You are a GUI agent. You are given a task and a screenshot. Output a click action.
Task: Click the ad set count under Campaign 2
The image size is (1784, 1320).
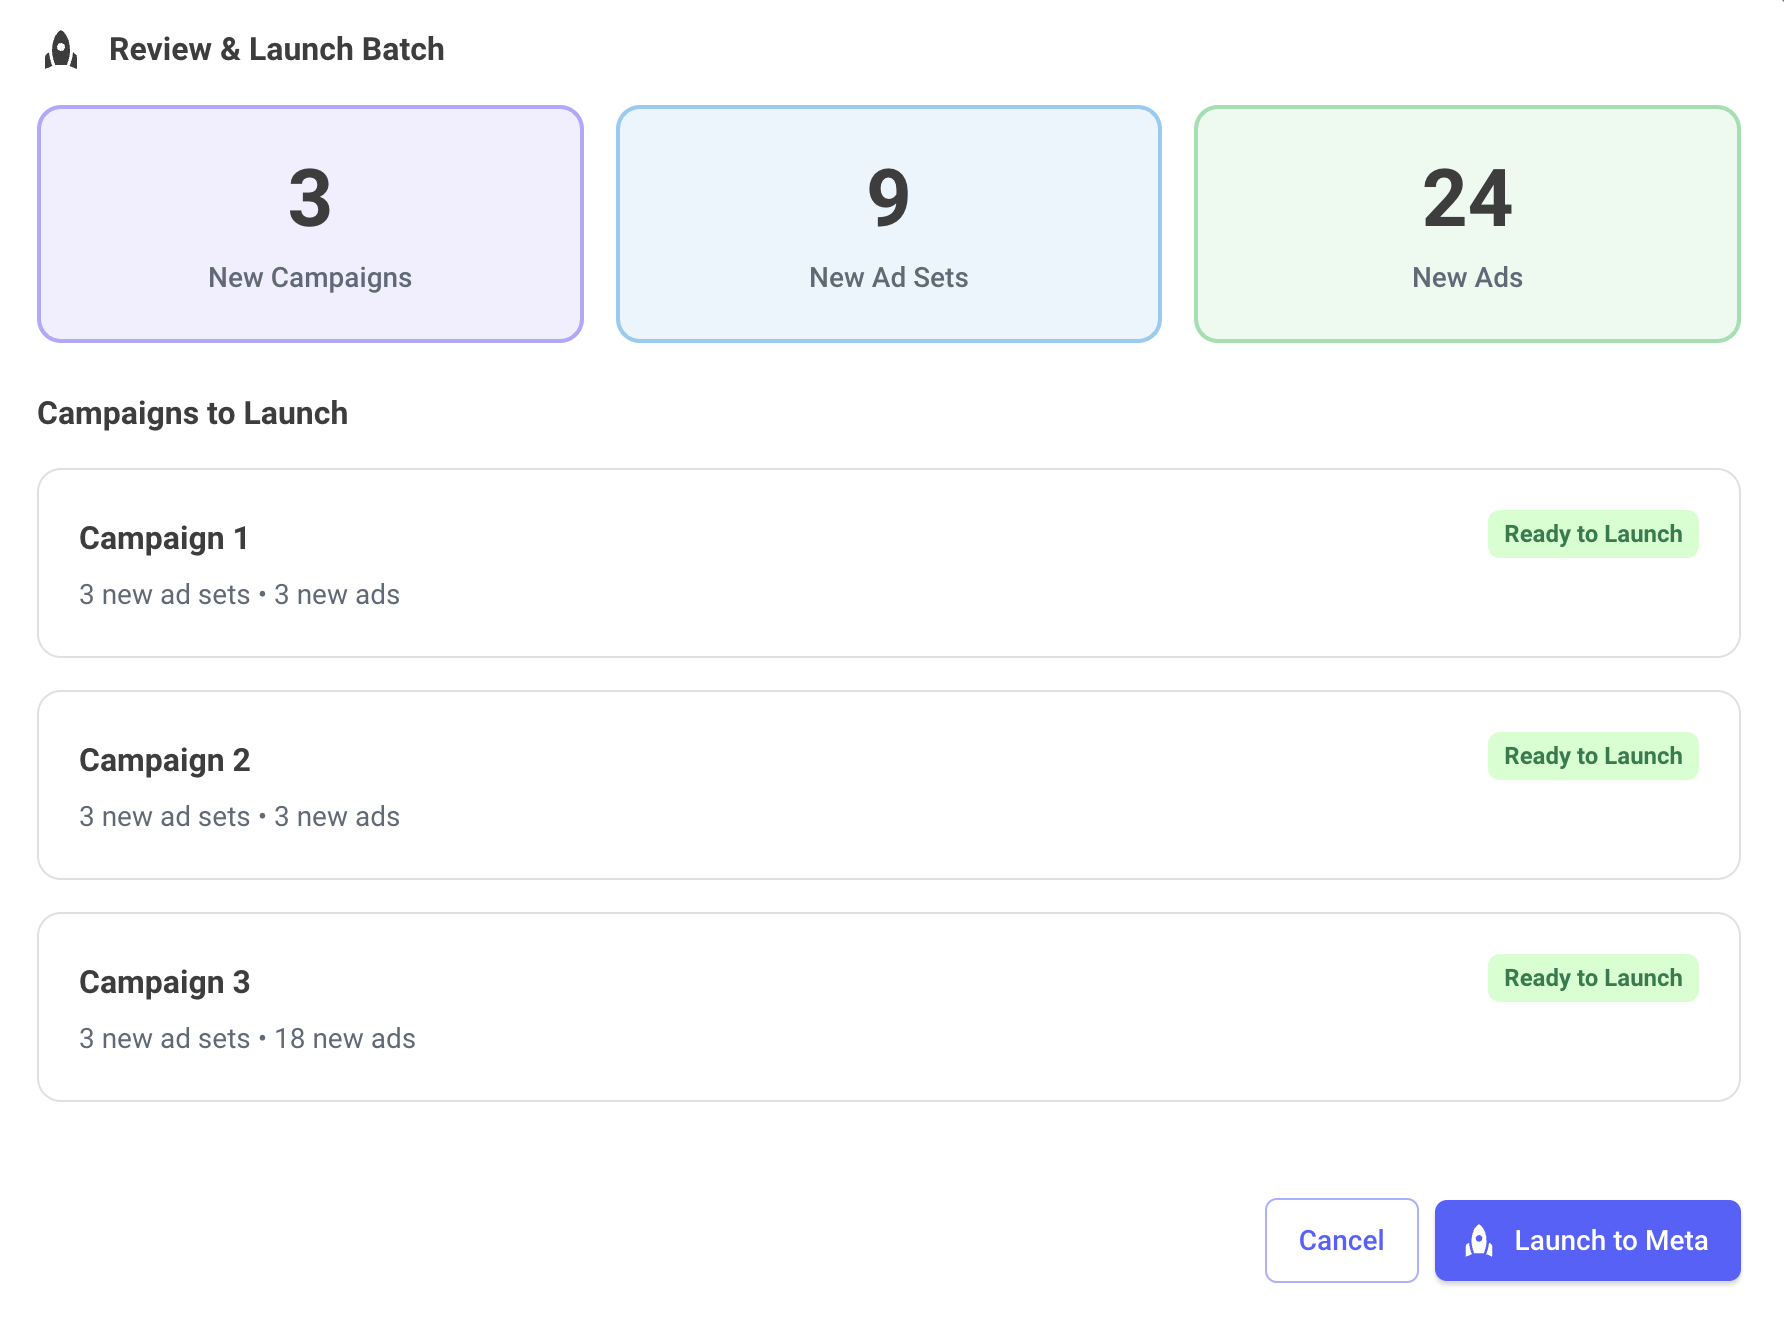click(x=165, y=816)
